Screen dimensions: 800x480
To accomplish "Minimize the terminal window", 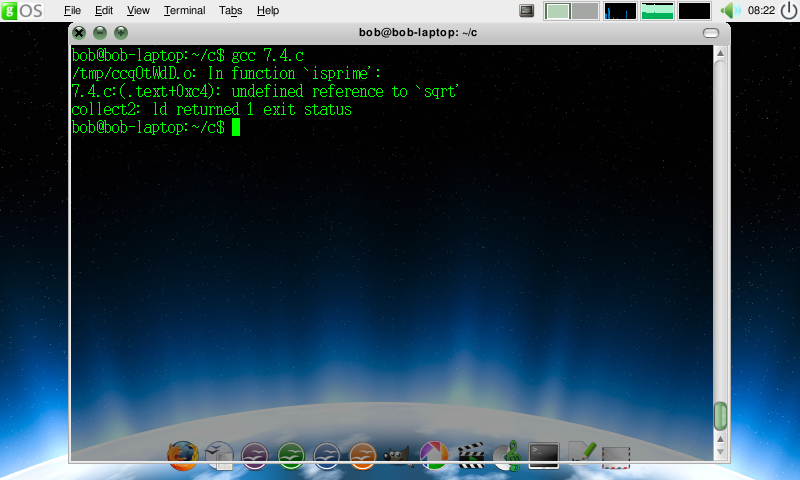I will (x=100, y=33).
